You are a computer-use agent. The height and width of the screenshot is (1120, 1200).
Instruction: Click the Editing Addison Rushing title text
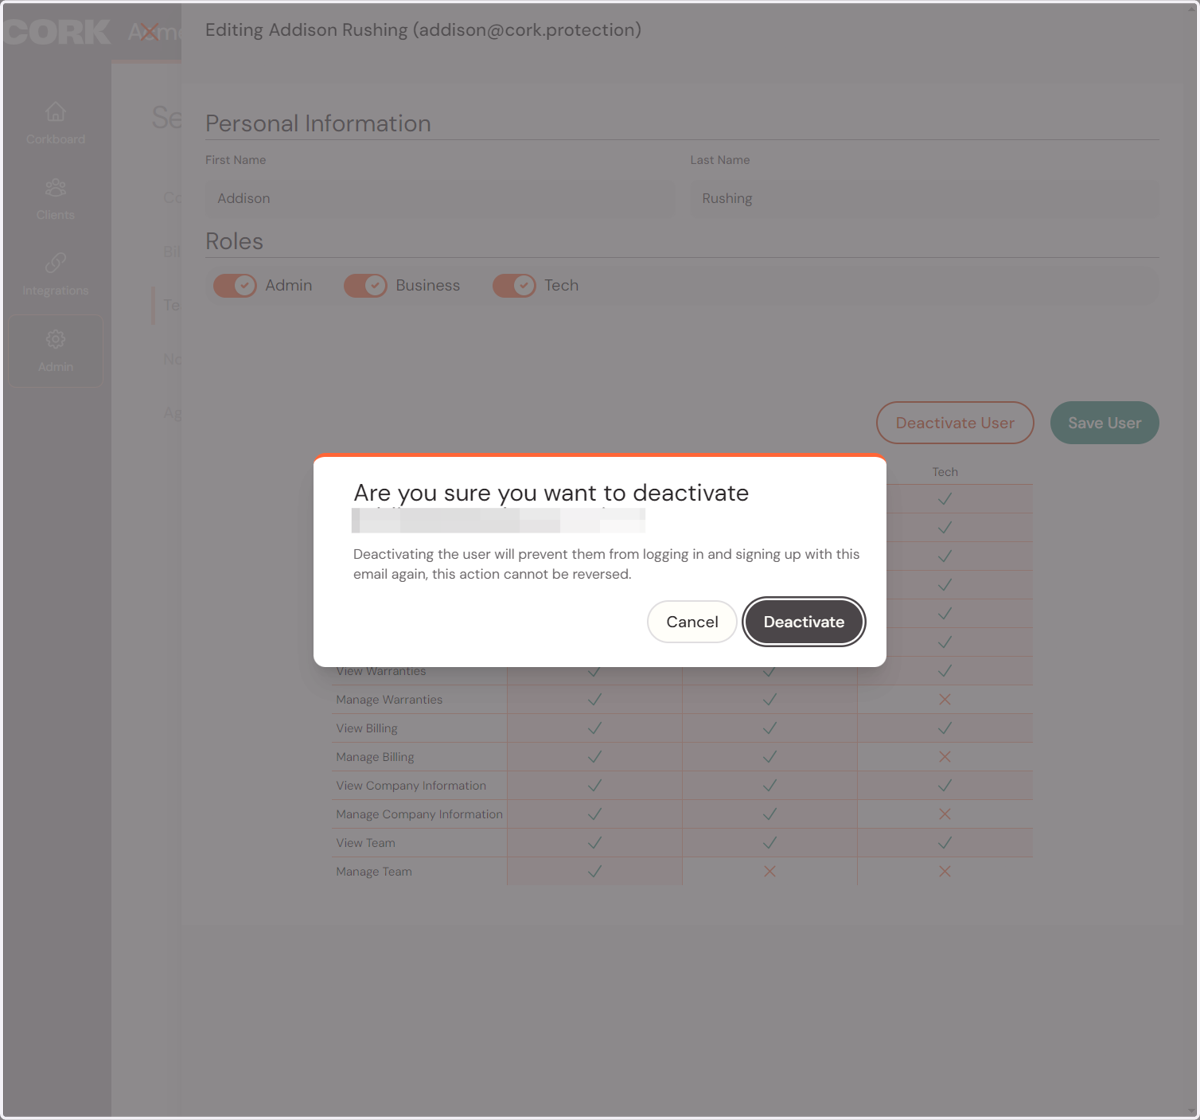point(423,30)
